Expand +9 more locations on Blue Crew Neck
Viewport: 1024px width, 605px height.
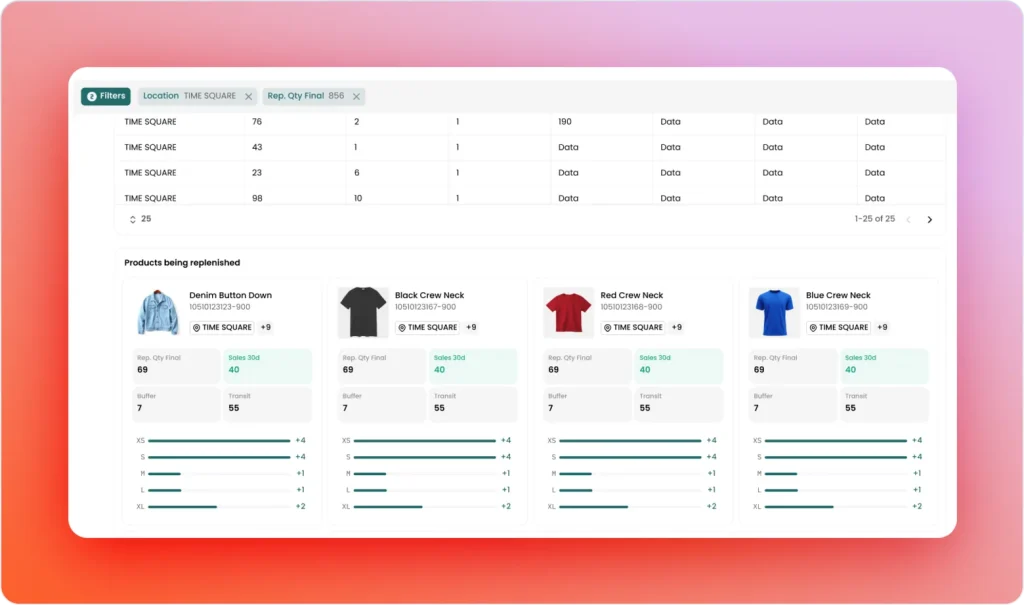(882, 327)
